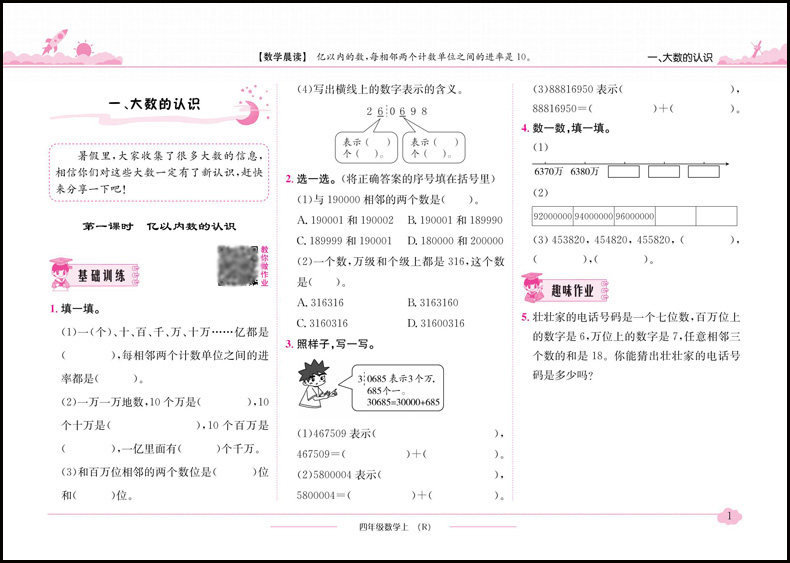Screen dimensions: 790x563
Task: Click the graduate girl icon next to 基础训练
Action: coord(61,274)
